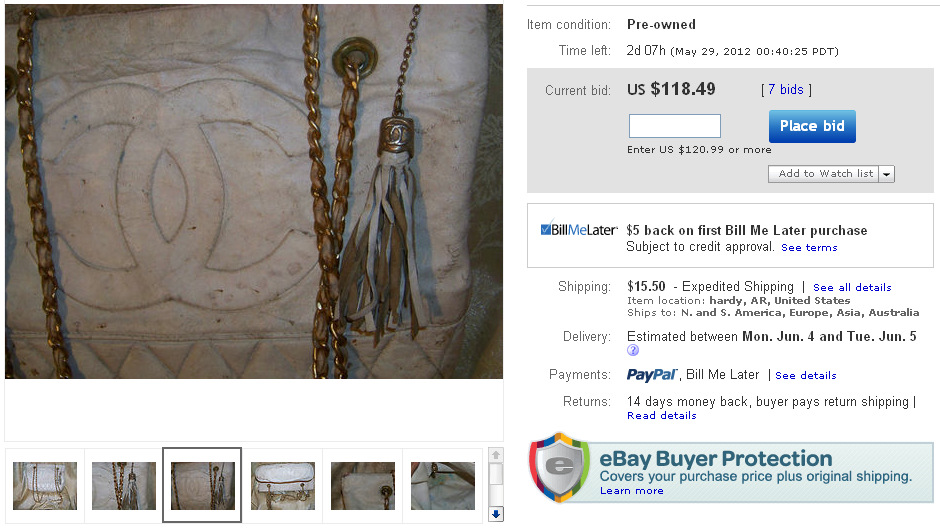Click the thumbnail scroll down arrow
This screenshot has height=531, width=940.
pyautogui.click(x=496, y=514)
